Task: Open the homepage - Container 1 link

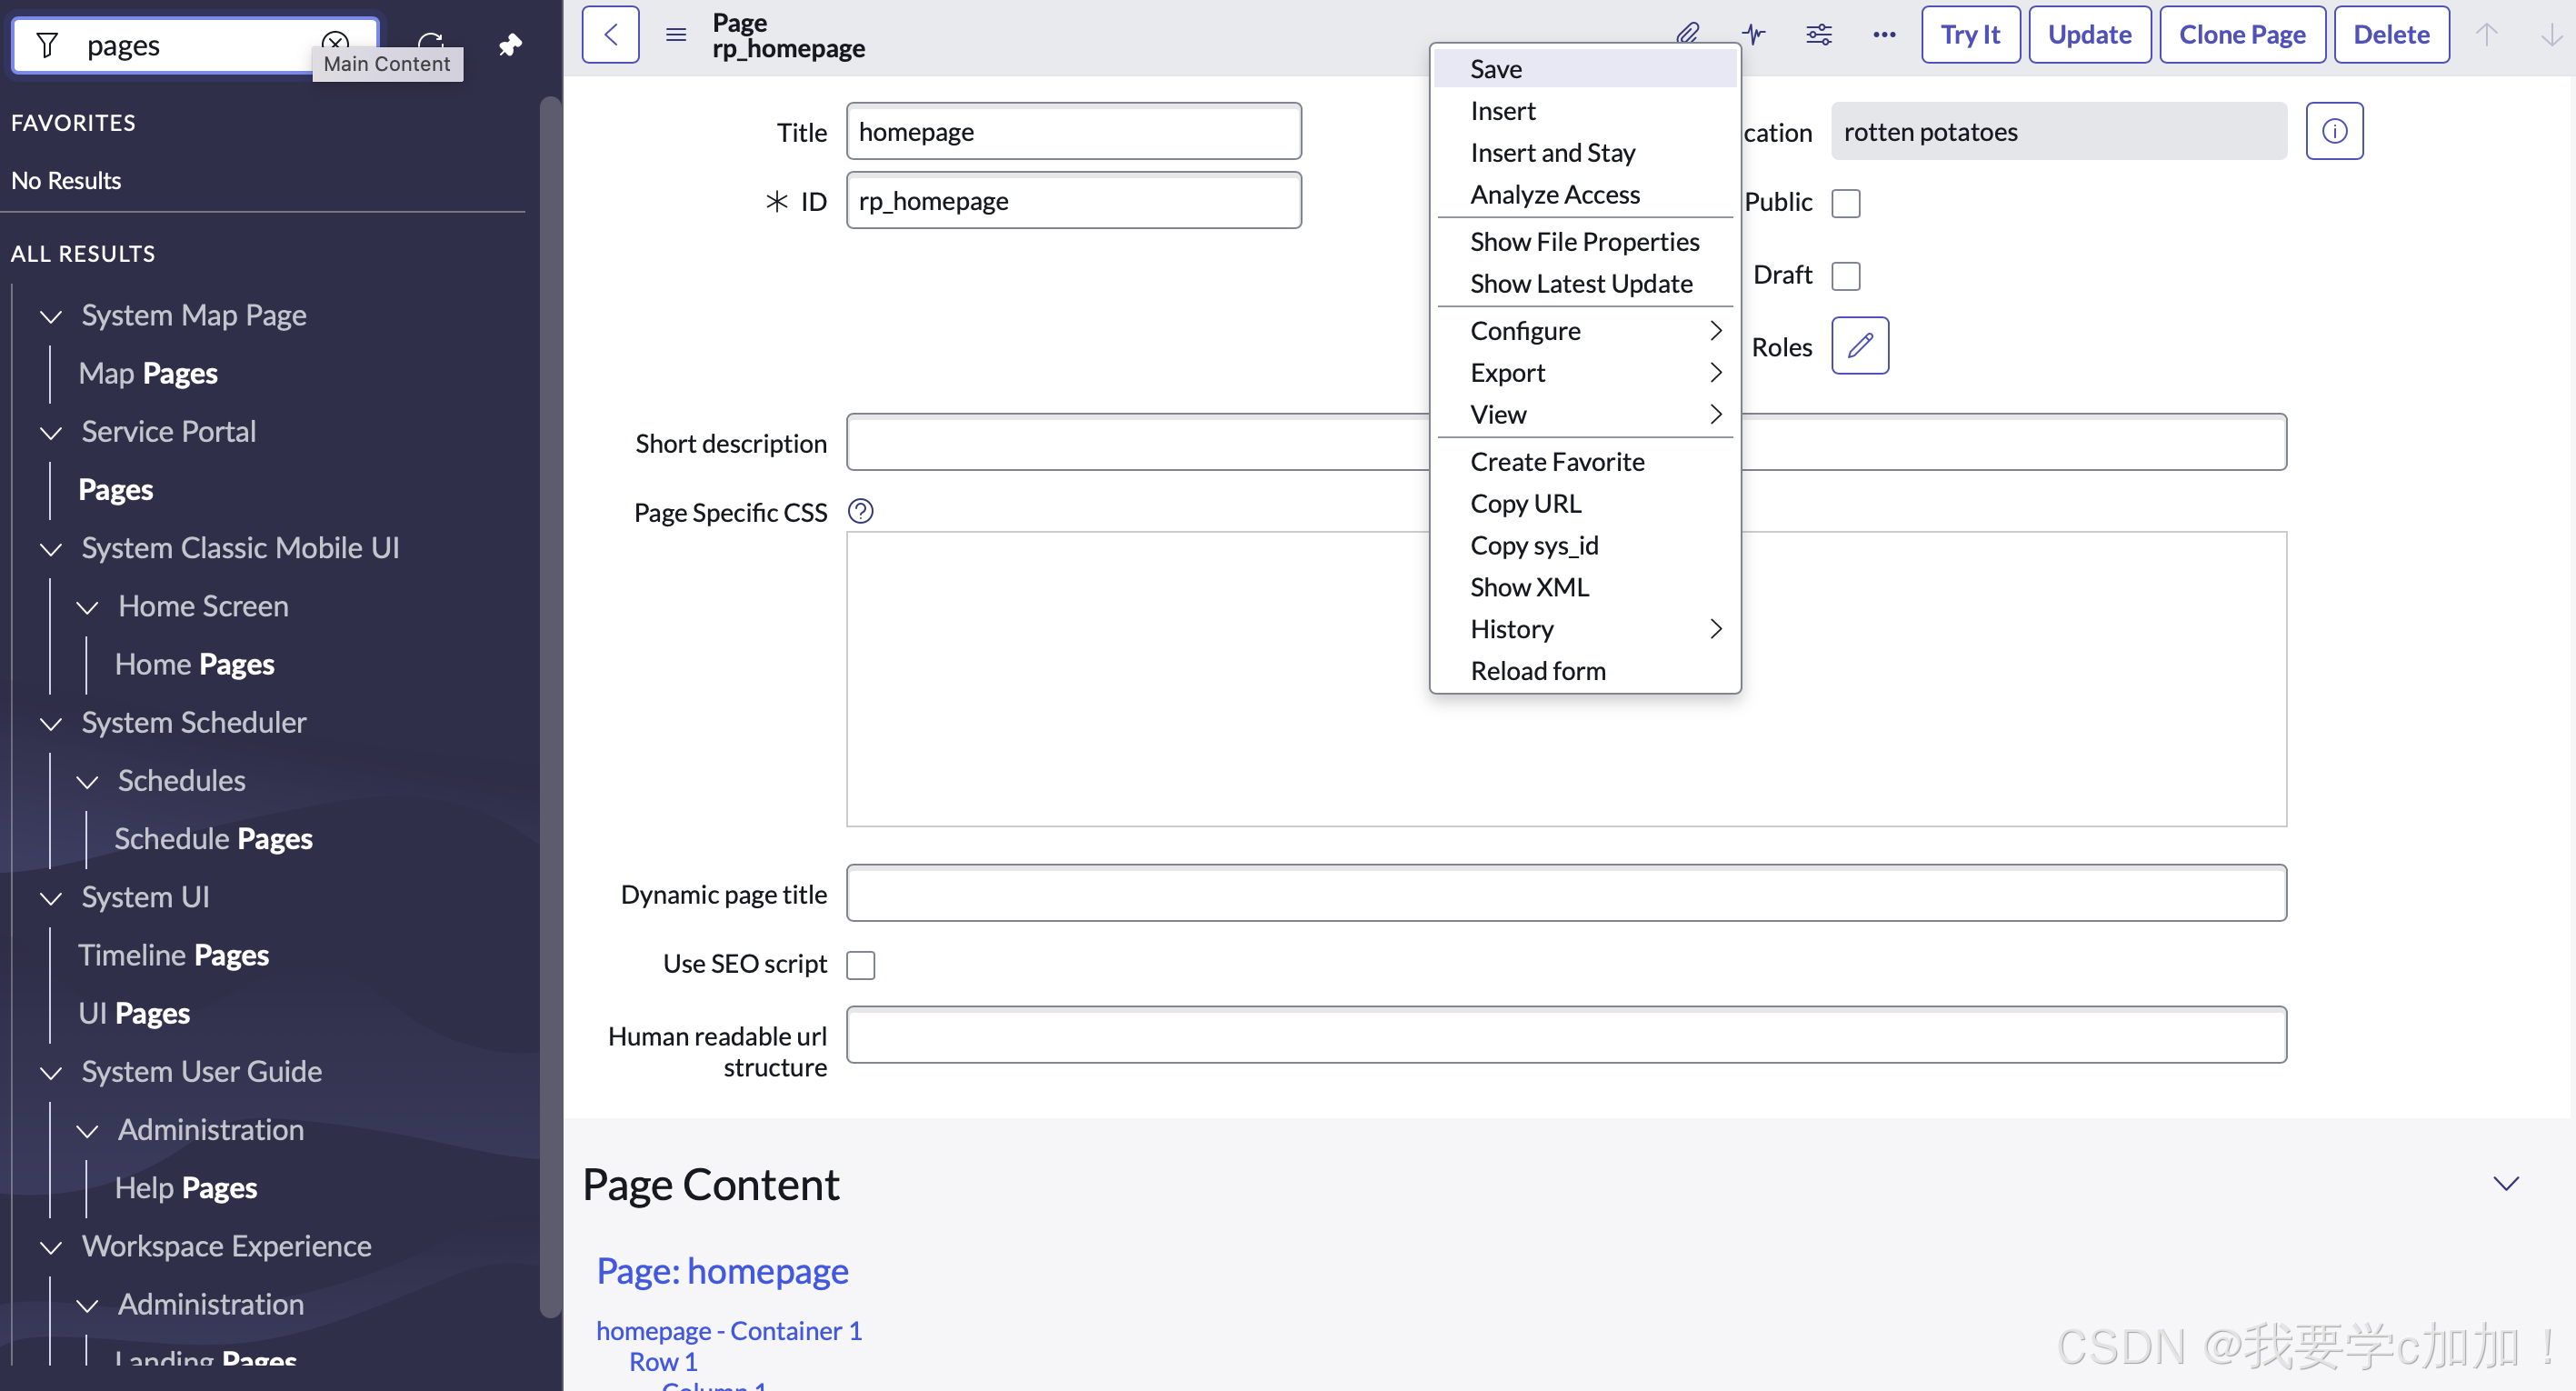Action: [728, 1330]
